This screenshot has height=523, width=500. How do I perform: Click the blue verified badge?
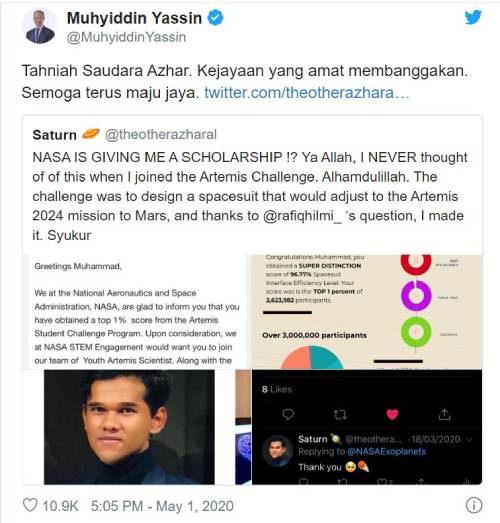tap(215, 18)
